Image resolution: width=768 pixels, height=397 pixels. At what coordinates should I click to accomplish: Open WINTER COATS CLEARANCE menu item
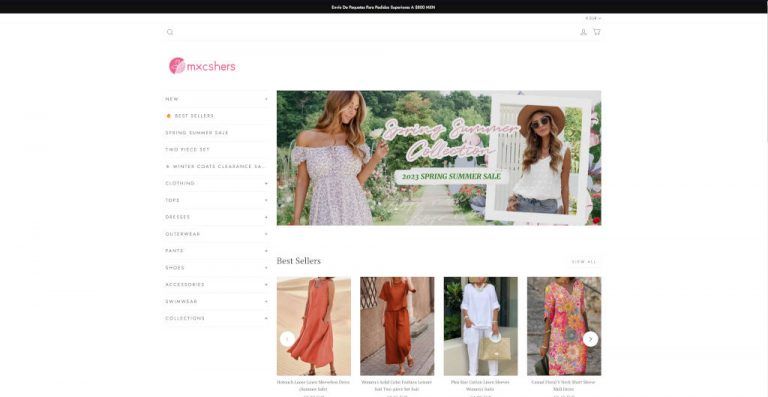216,166
